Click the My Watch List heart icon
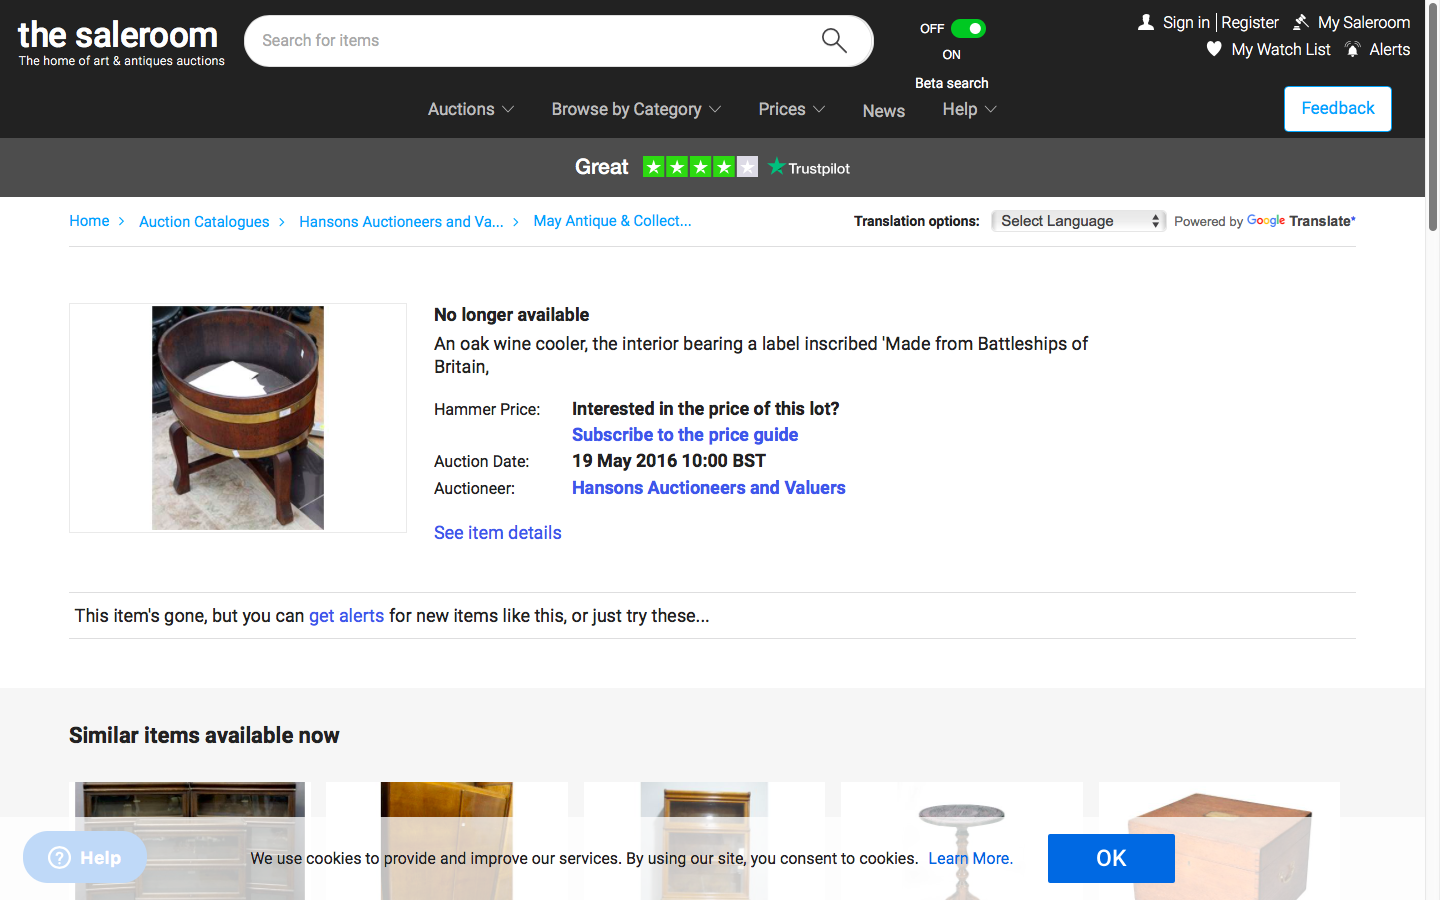This screenshot has width=1440, height=900. (1214, 49)
